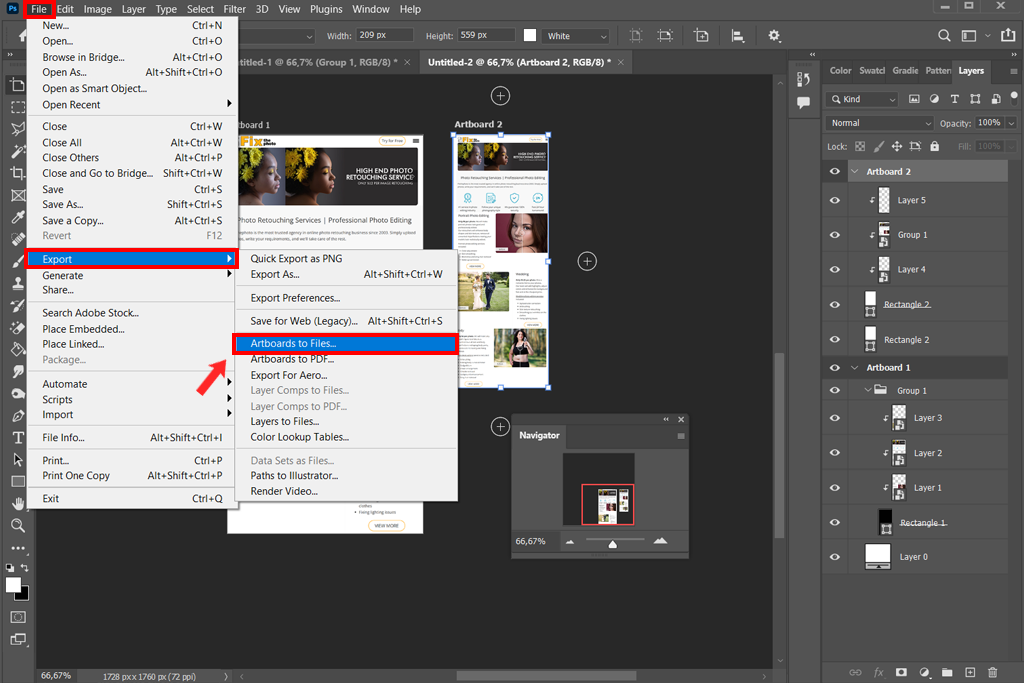Image resolution: width=1024 pixels, height=683 pixels.
Task: Select Save for Web (Legacy)
Action: pyautogui.click(x=346, y=321)
